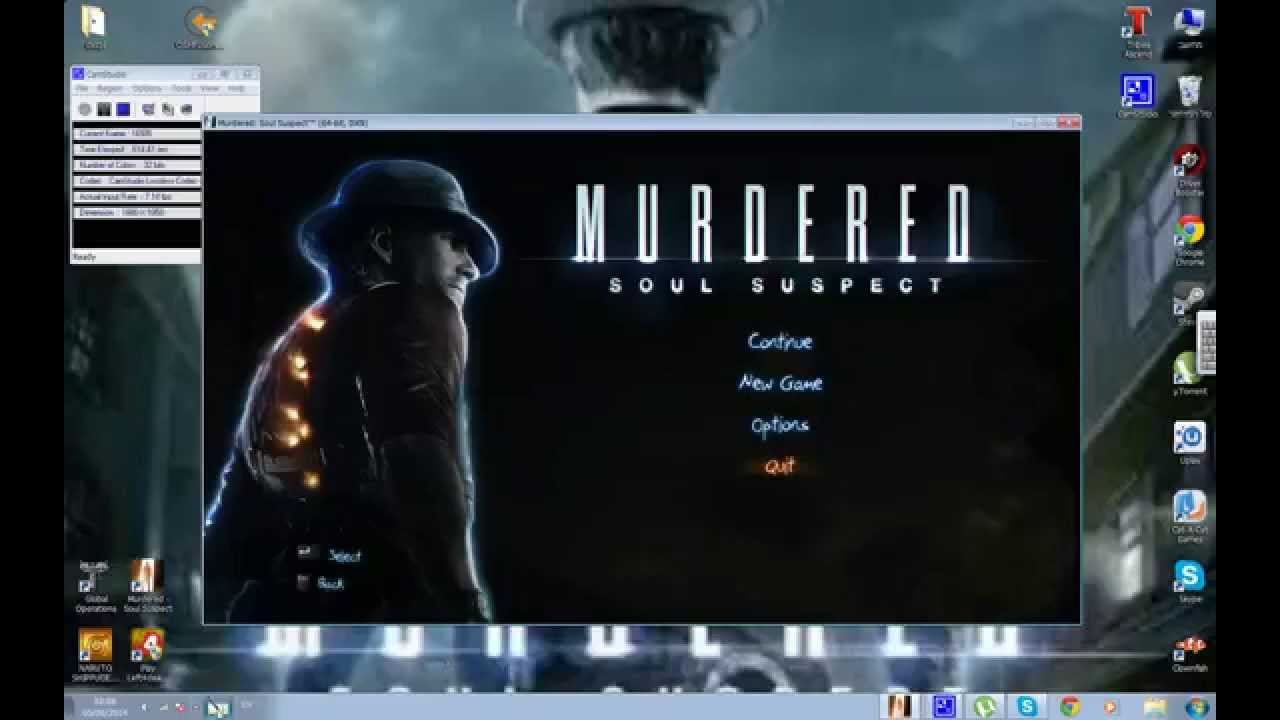Click the Recycle Bin desktop icon

tap(1190, 97)
